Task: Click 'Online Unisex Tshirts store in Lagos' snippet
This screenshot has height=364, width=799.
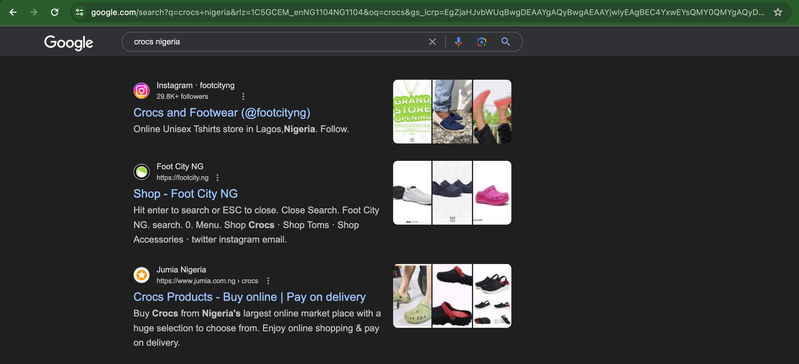Action: tap(241, 129)
